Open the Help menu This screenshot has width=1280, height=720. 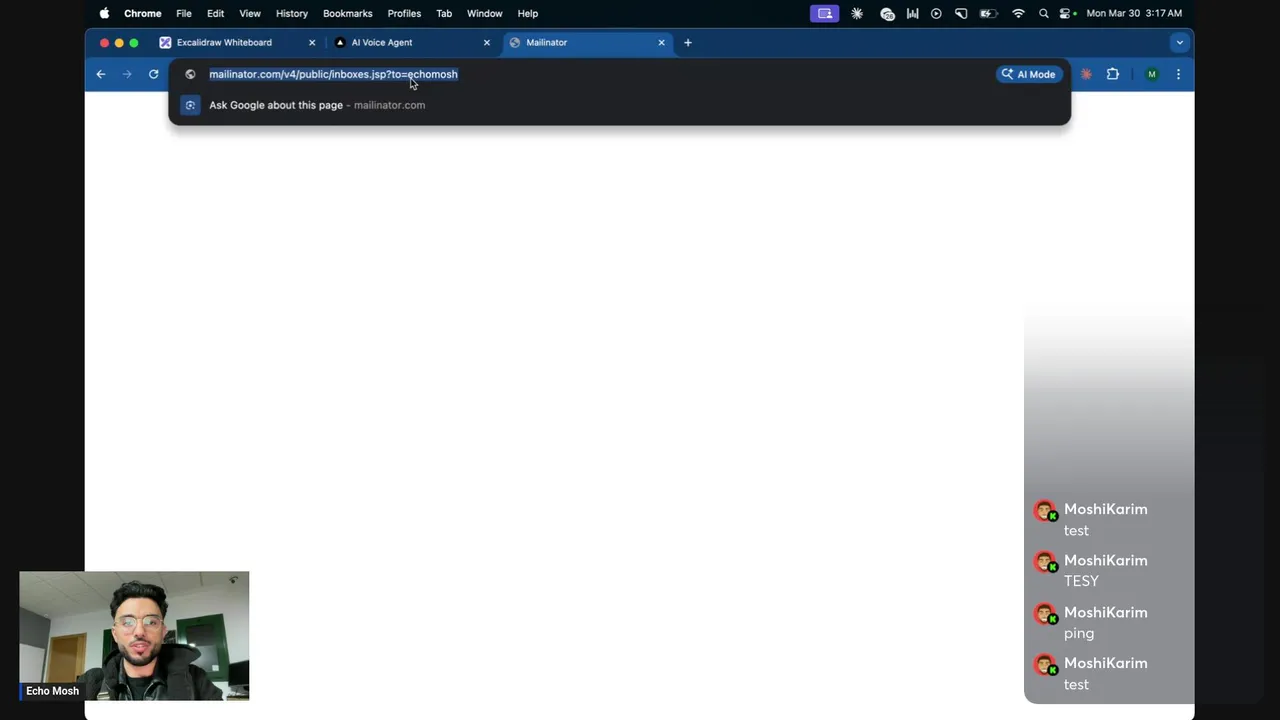pyautogui.click(x=528, y=13)
